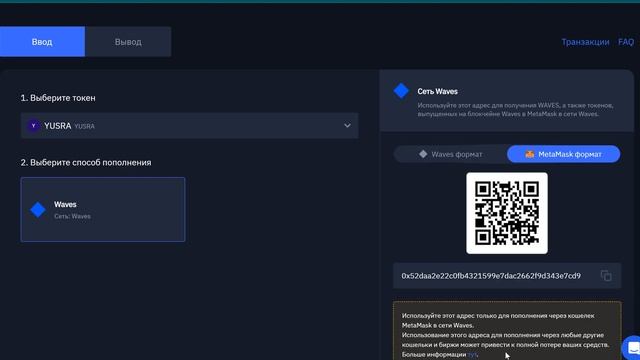Image resolution: width=640 pixels, height=360 pixels.
Task: Open the FAQ link
Action: [626, 42]
